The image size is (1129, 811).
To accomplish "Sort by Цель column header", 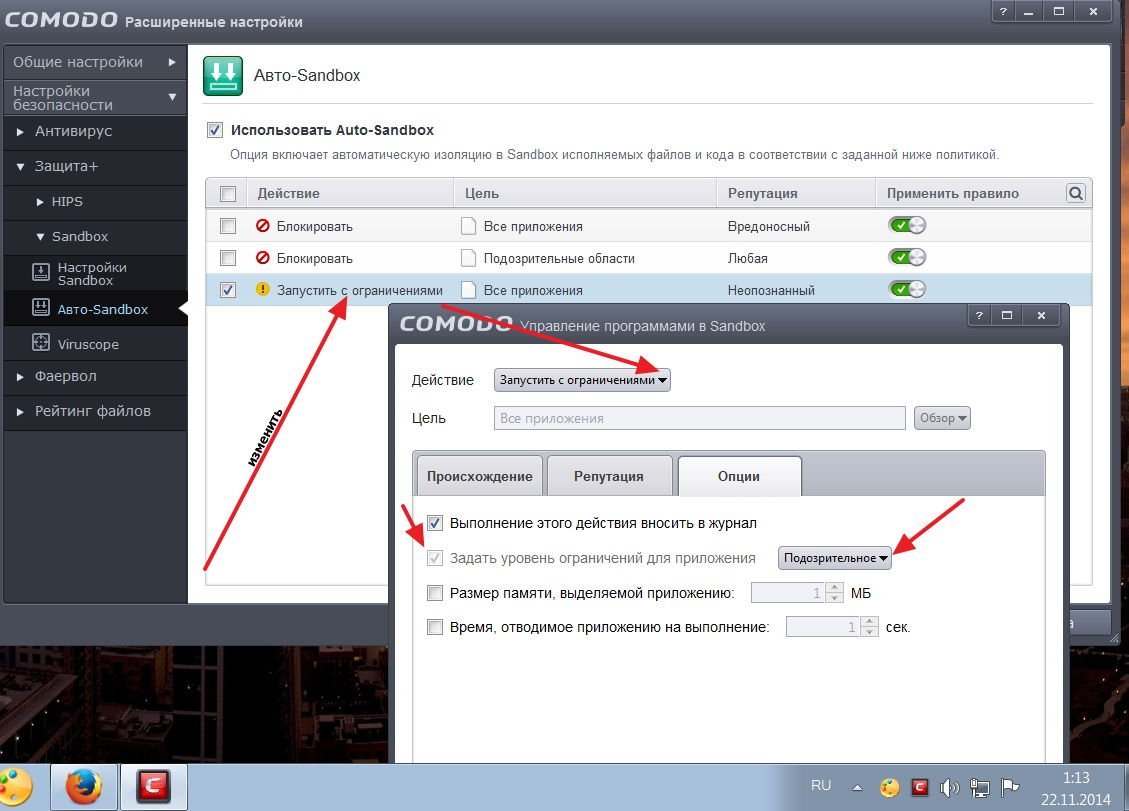I will tap(585, 193).
